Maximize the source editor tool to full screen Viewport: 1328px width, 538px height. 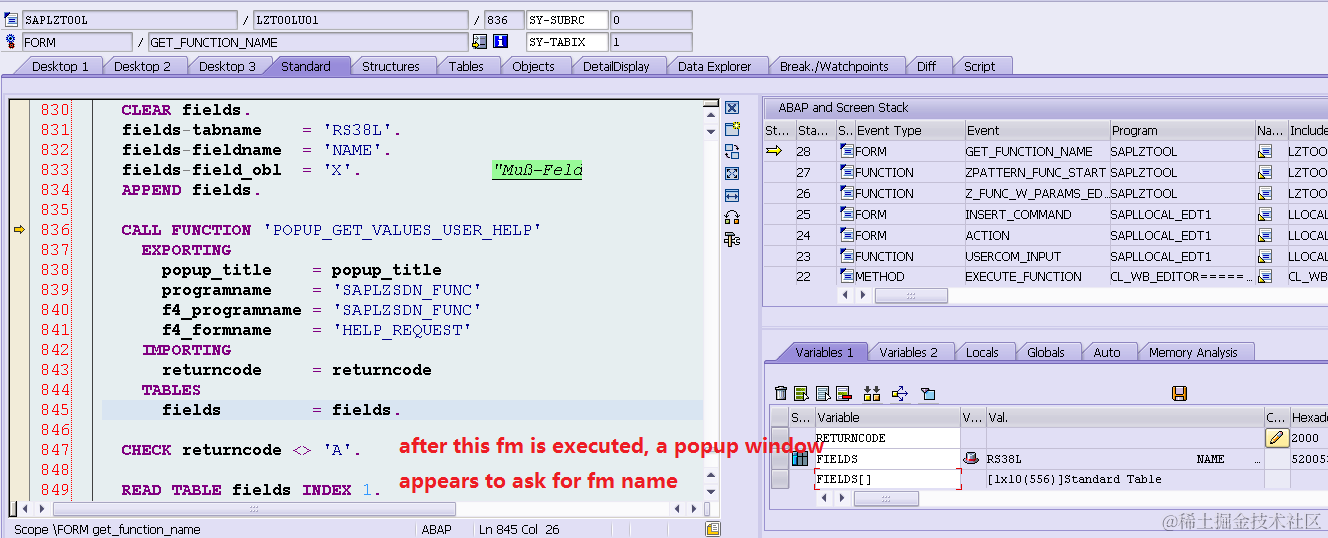click(732, 173)
